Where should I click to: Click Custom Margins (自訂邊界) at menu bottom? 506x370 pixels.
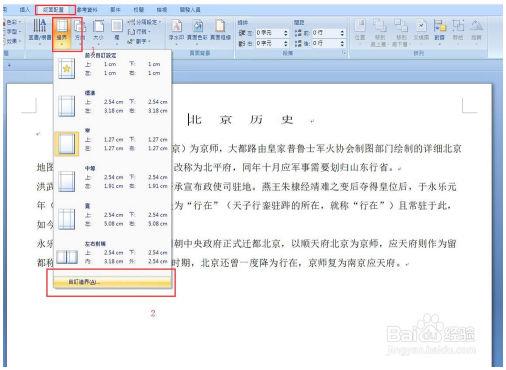pos(112,282)
